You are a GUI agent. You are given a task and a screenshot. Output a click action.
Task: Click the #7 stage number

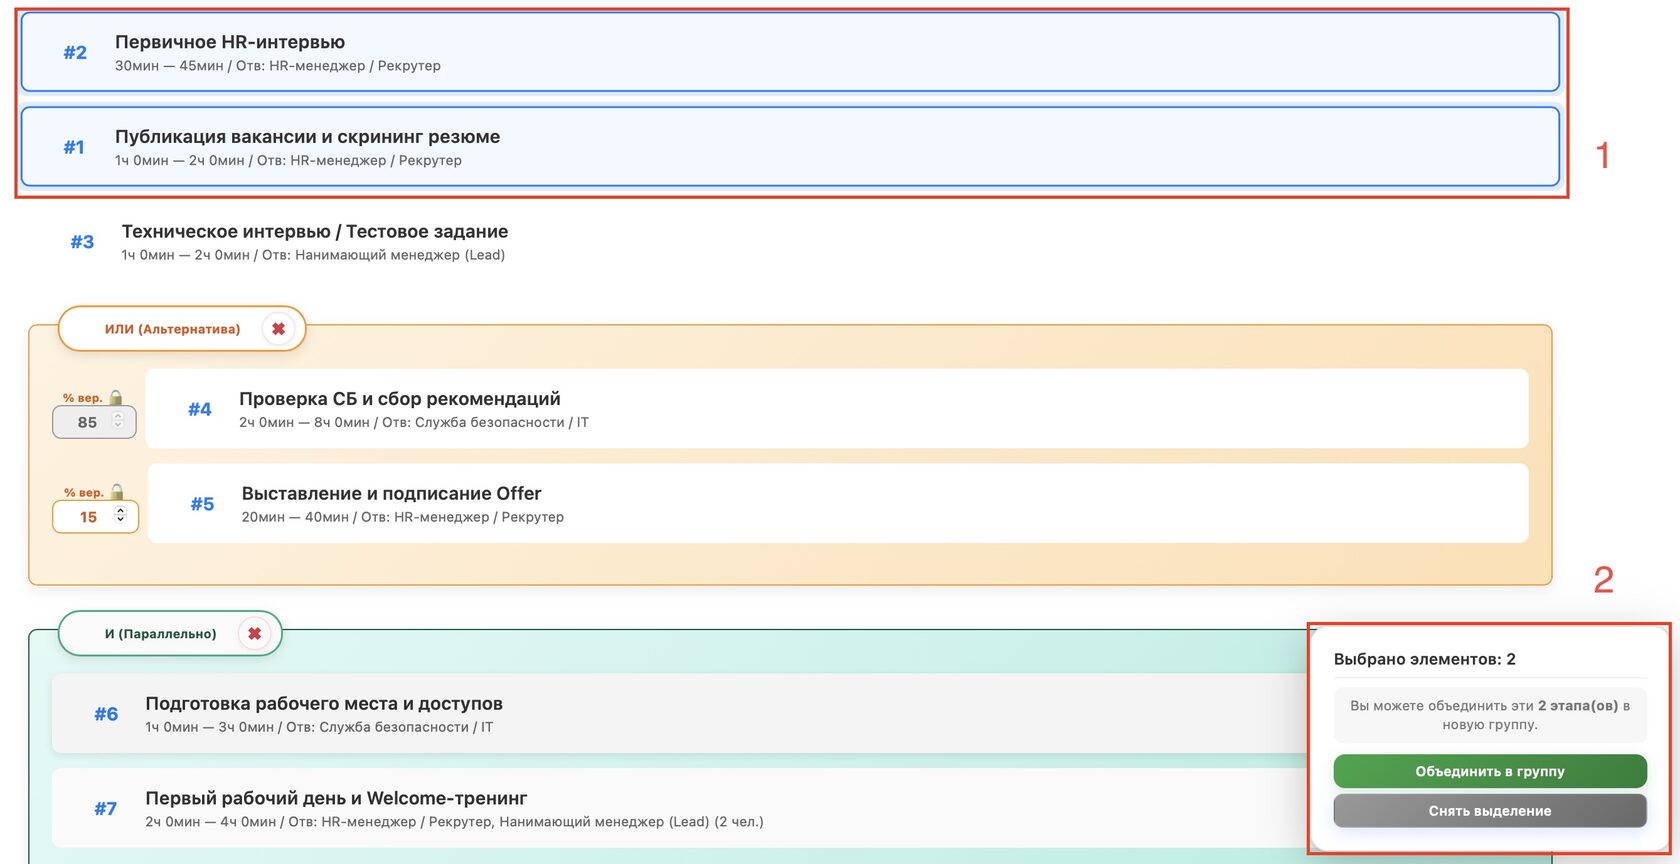pos(106,809)
